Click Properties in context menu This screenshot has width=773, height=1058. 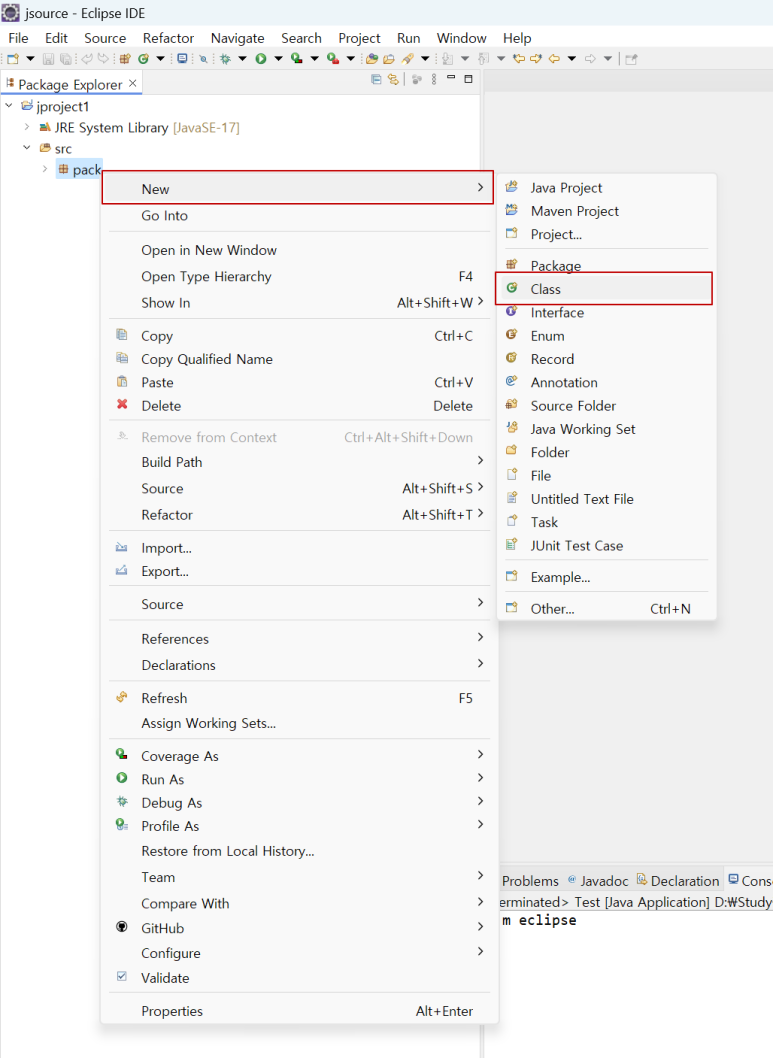(x=299, y=1010)
